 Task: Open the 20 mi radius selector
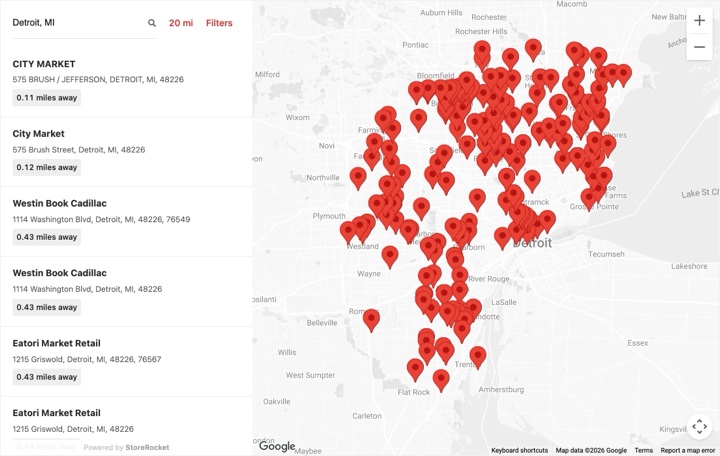[x=181, y=23]
